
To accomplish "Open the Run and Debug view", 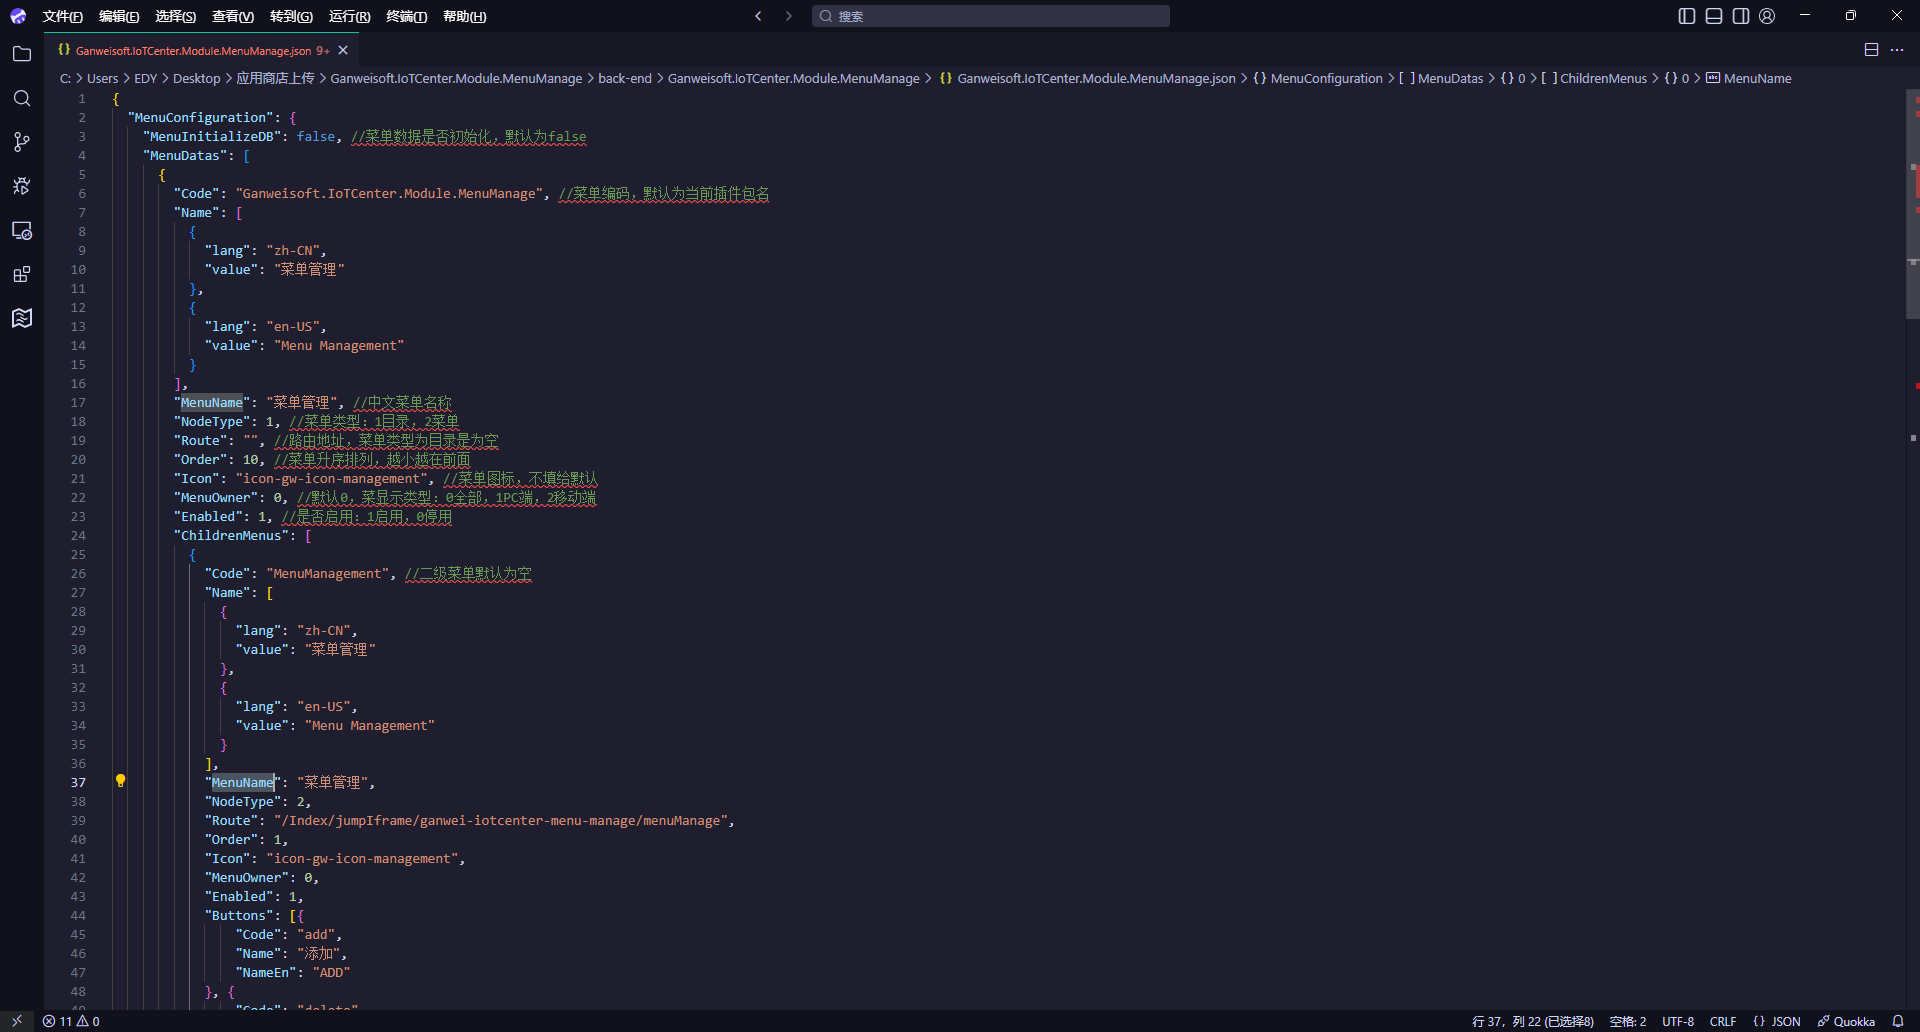I will (22, 186).
